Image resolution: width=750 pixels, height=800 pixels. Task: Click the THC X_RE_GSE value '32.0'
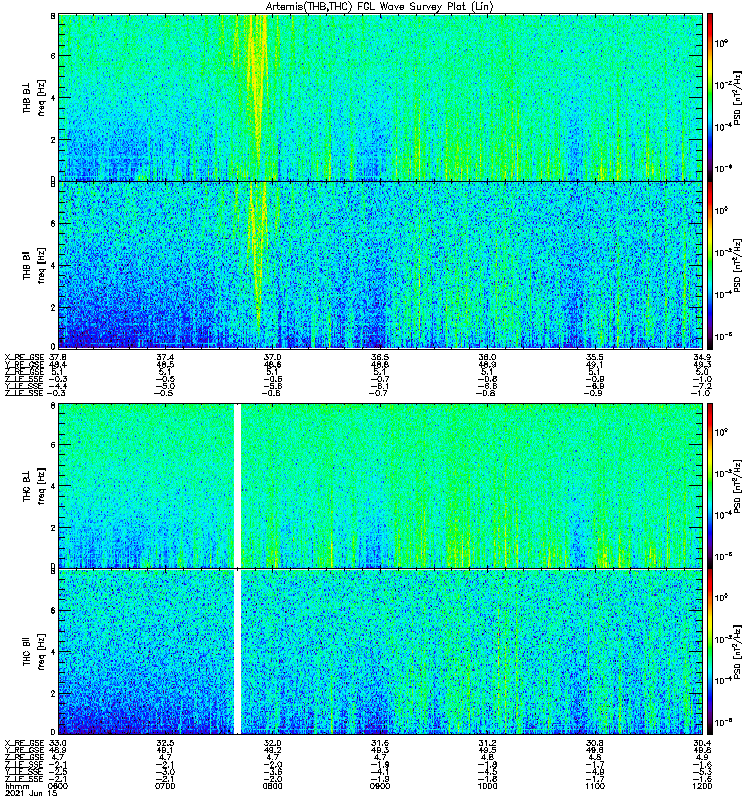272,743
